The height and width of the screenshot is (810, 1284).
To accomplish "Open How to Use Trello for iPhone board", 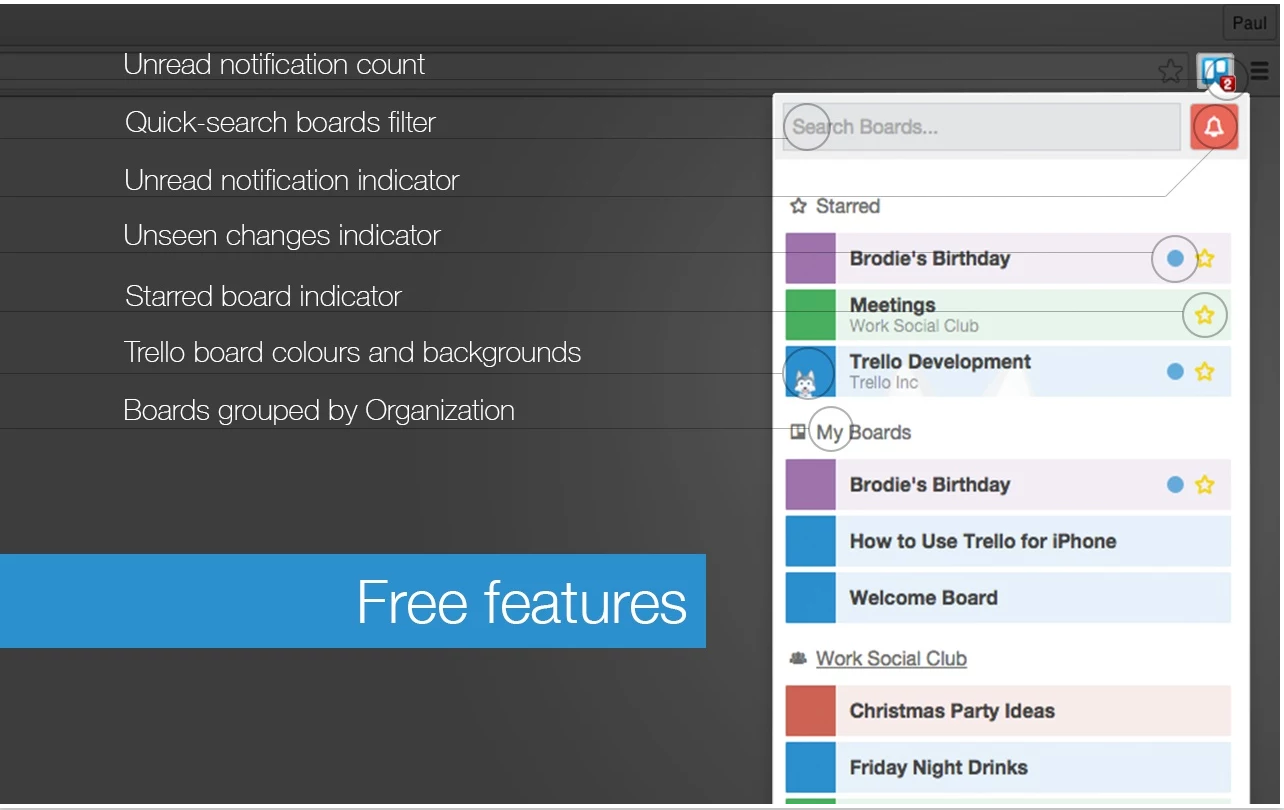I will (1008, 541).
